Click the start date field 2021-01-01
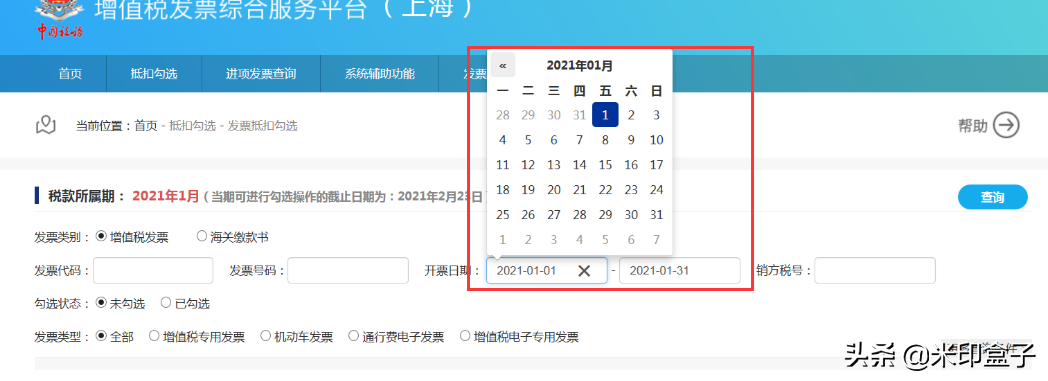 coord(547,271)
